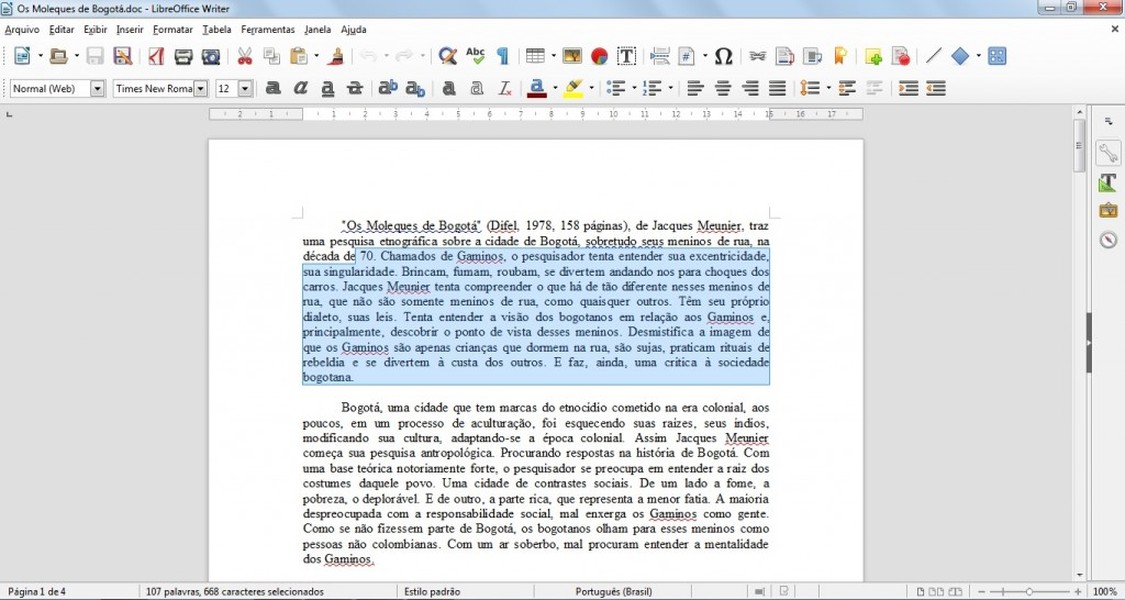Open the Tabela menu
The width and height of the screenshot is (1125, 600).
(x=216, y=30)
